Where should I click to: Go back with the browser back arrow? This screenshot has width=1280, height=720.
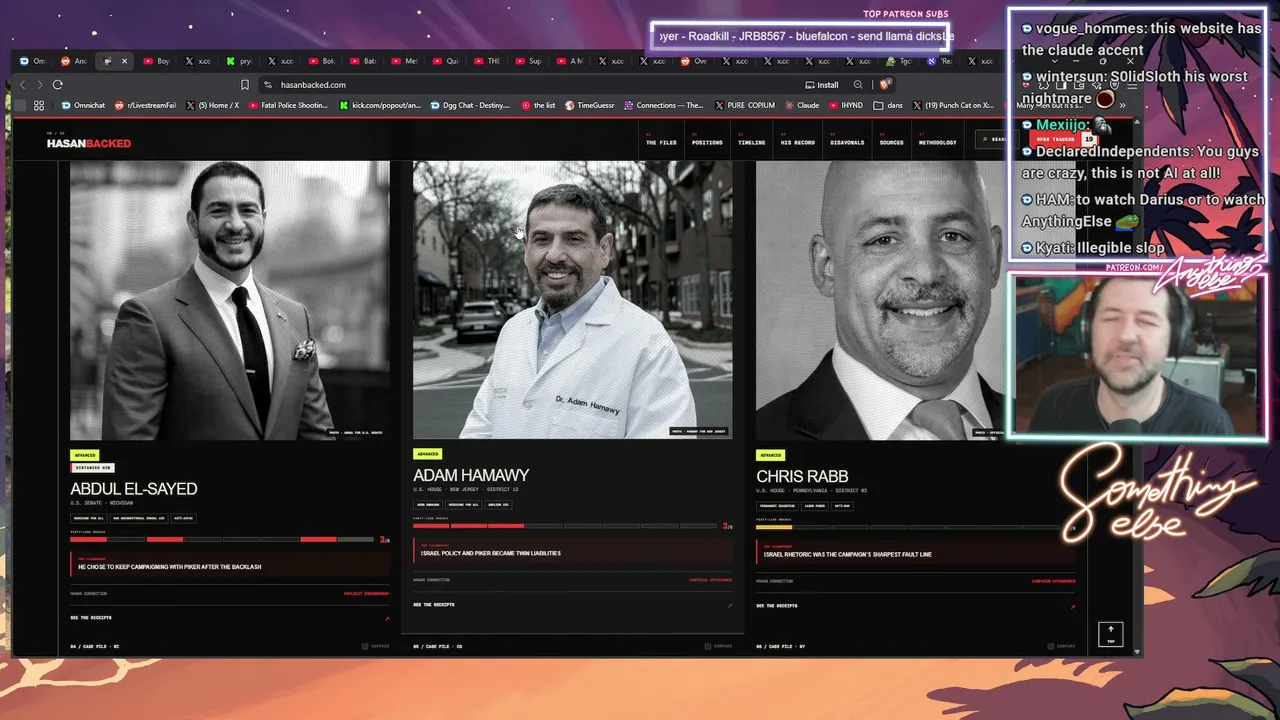tap(22, 85)
